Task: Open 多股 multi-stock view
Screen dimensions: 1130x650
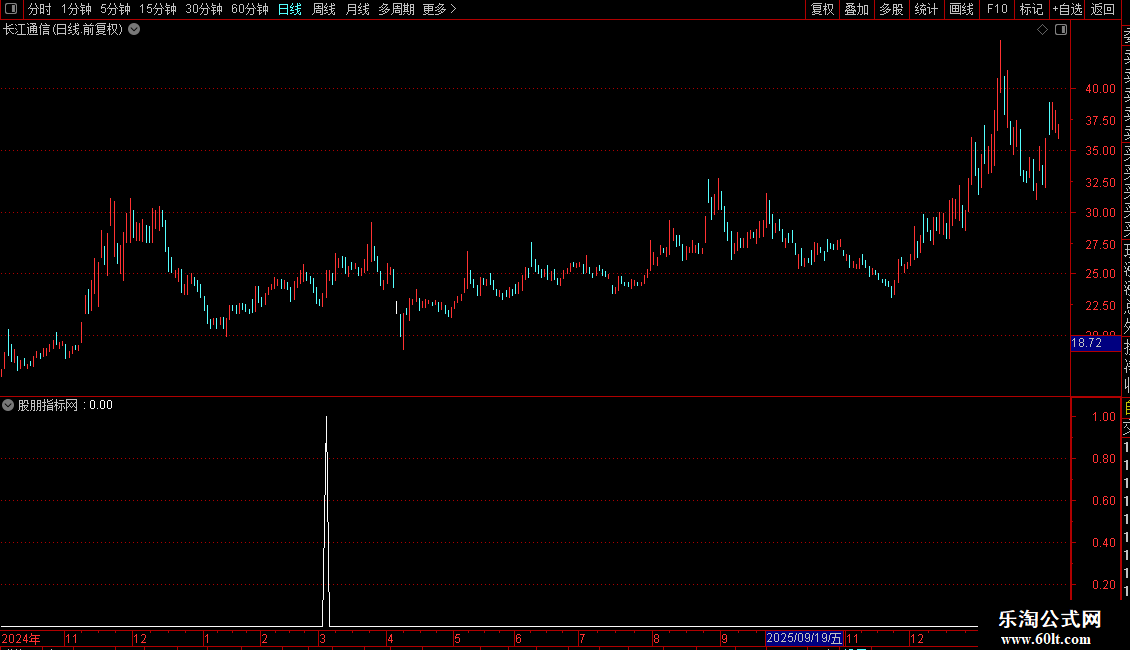Action: [891, 9]
